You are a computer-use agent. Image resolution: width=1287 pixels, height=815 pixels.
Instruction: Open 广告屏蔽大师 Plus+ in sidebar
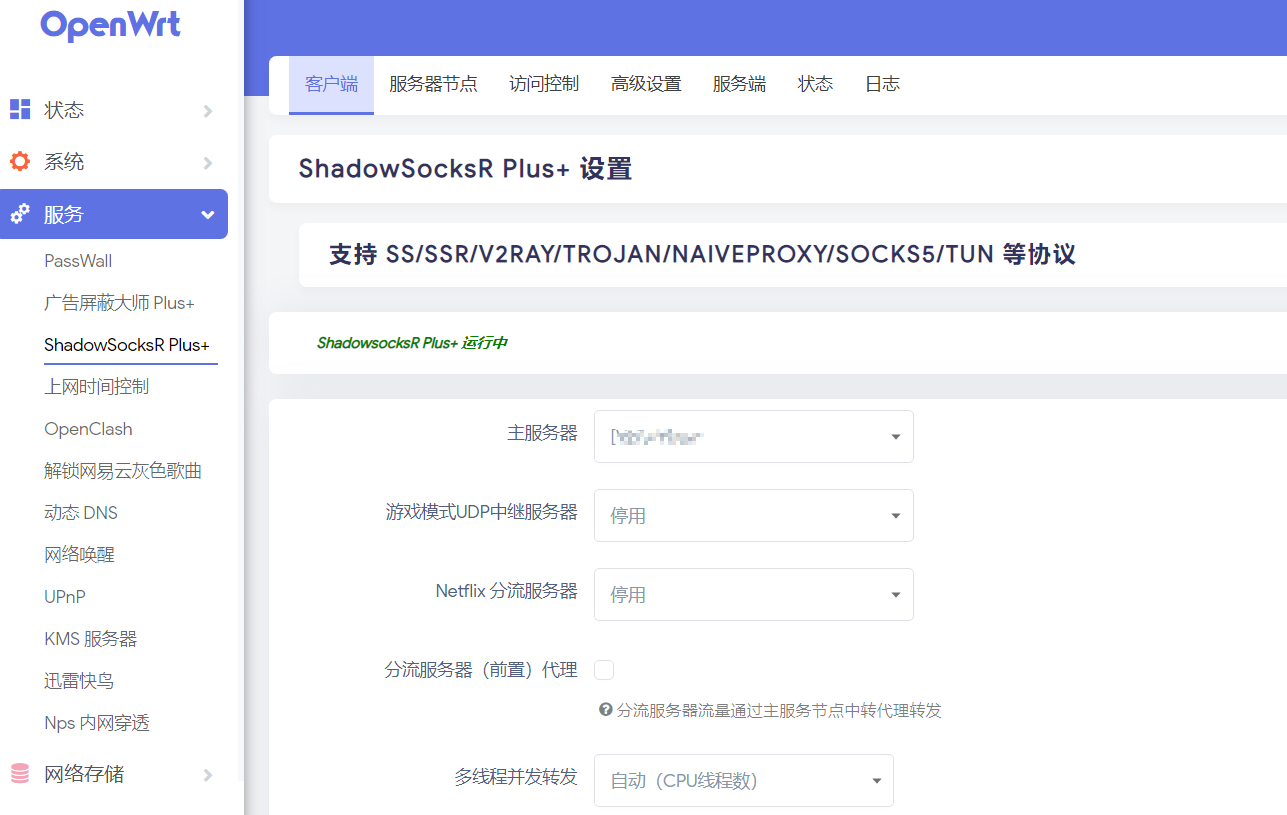[x=119, y=303]
